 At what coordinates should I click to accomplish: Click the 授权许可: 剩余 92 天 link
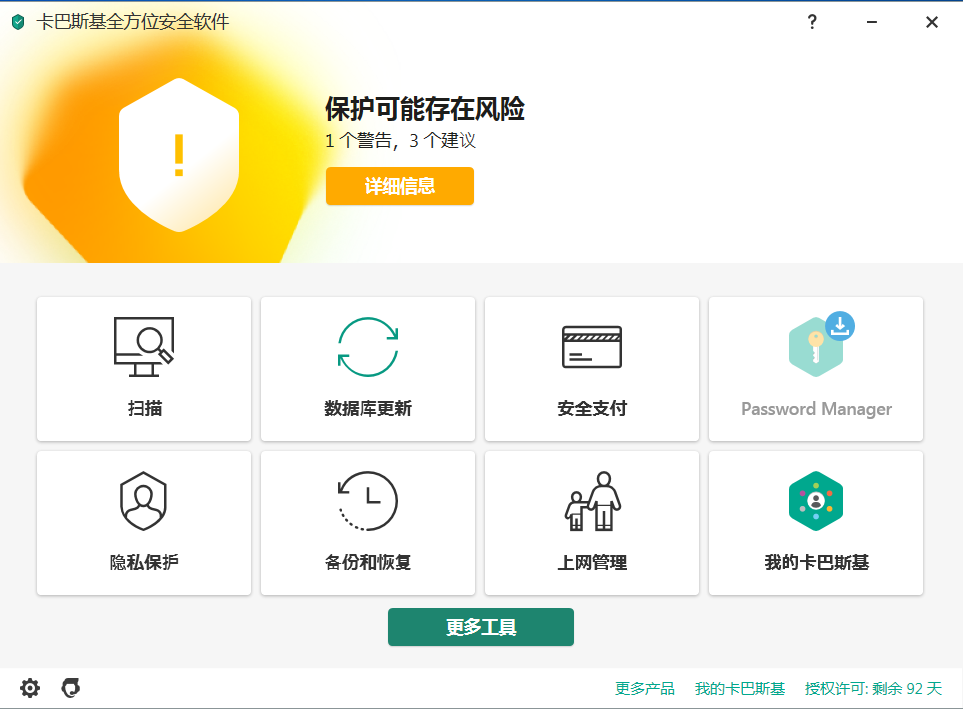coord(873,688)
